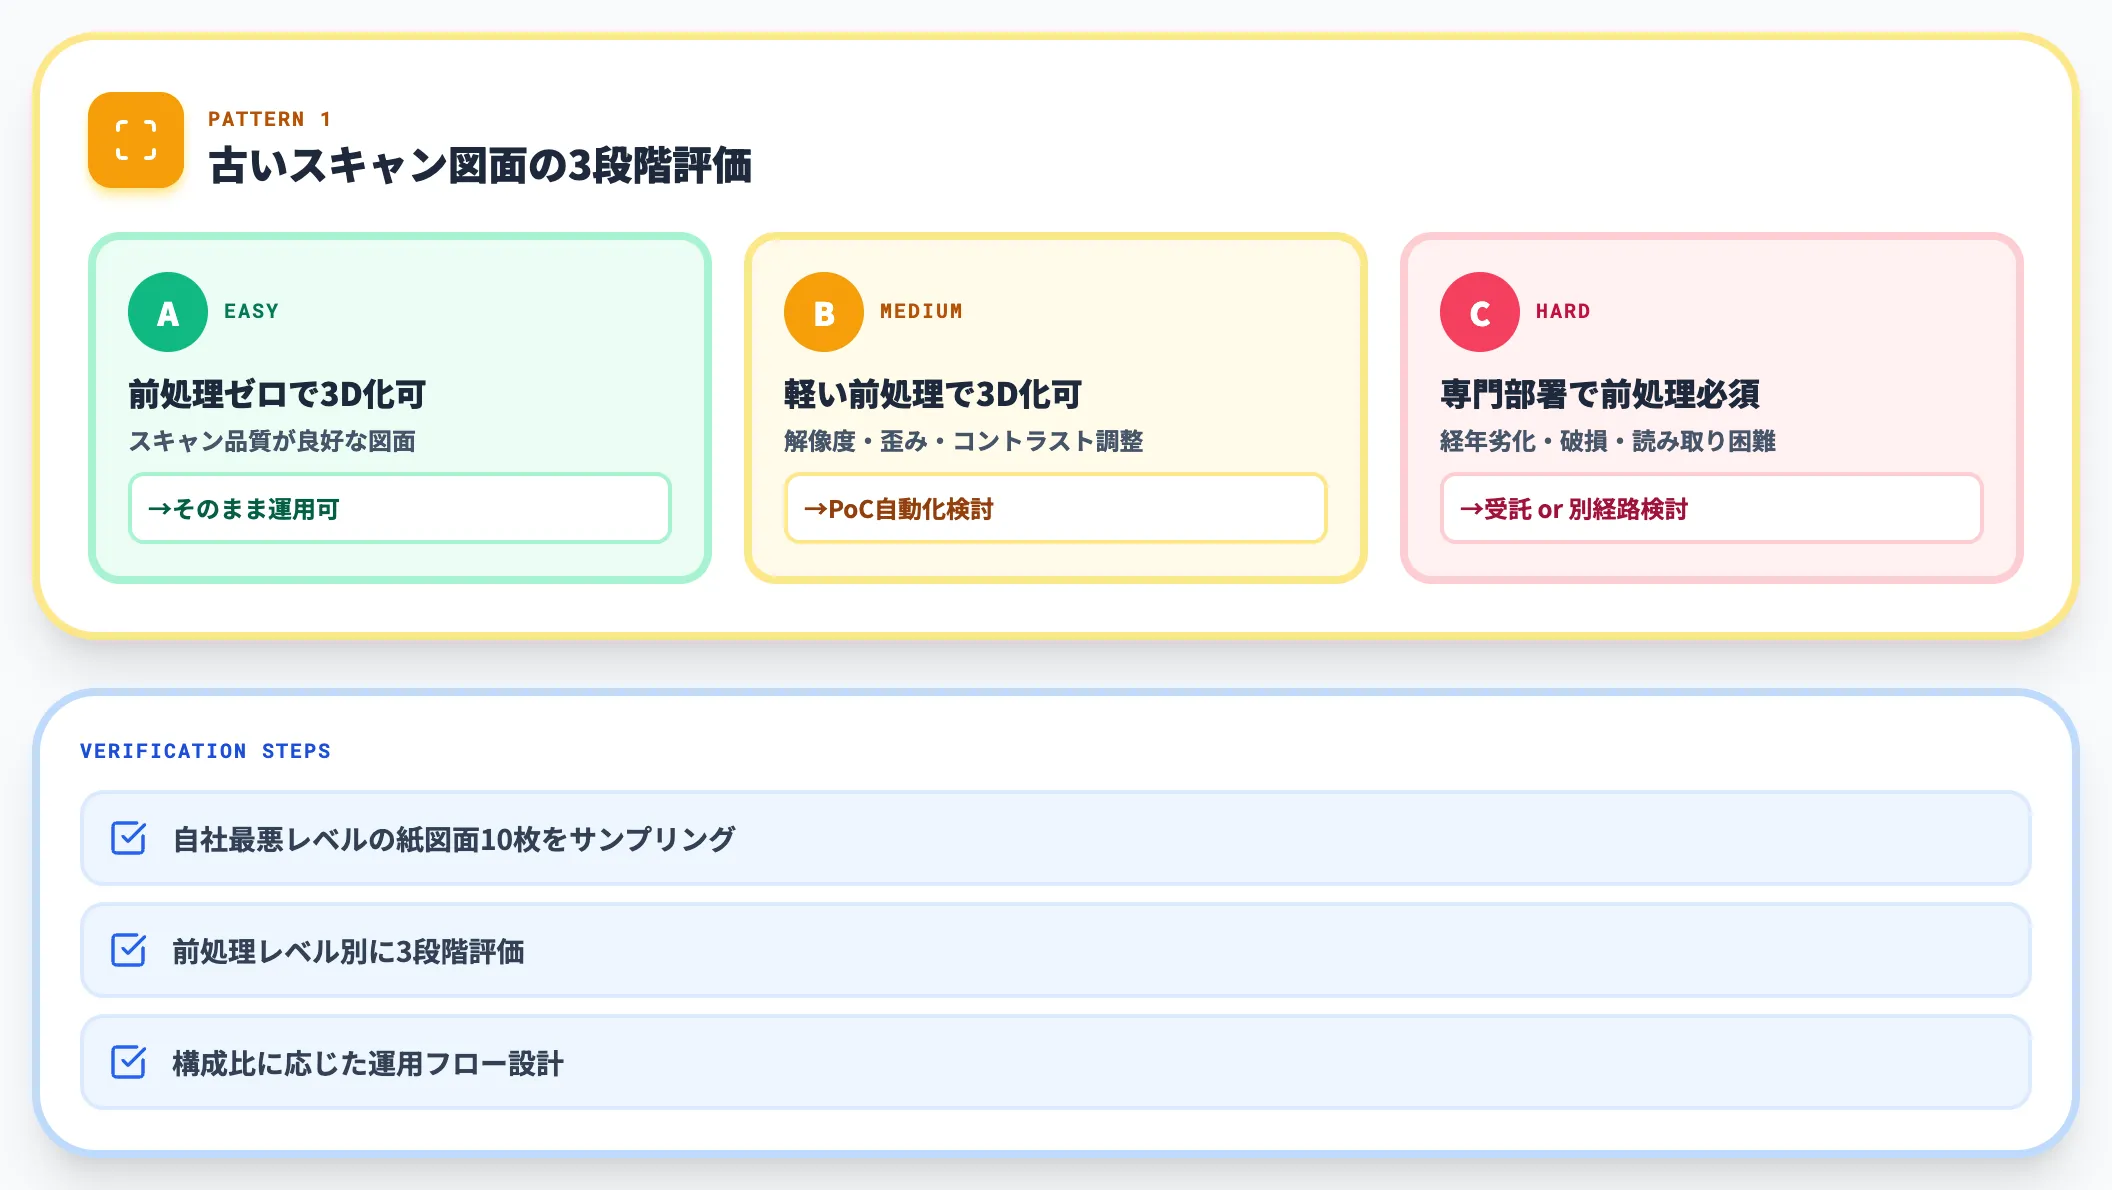This screenshot has width=2112, height=1190.
Task: Toggle checkbox for 自社最悪レベルの紙図面10枚をサンプリング
Action: 128,838
